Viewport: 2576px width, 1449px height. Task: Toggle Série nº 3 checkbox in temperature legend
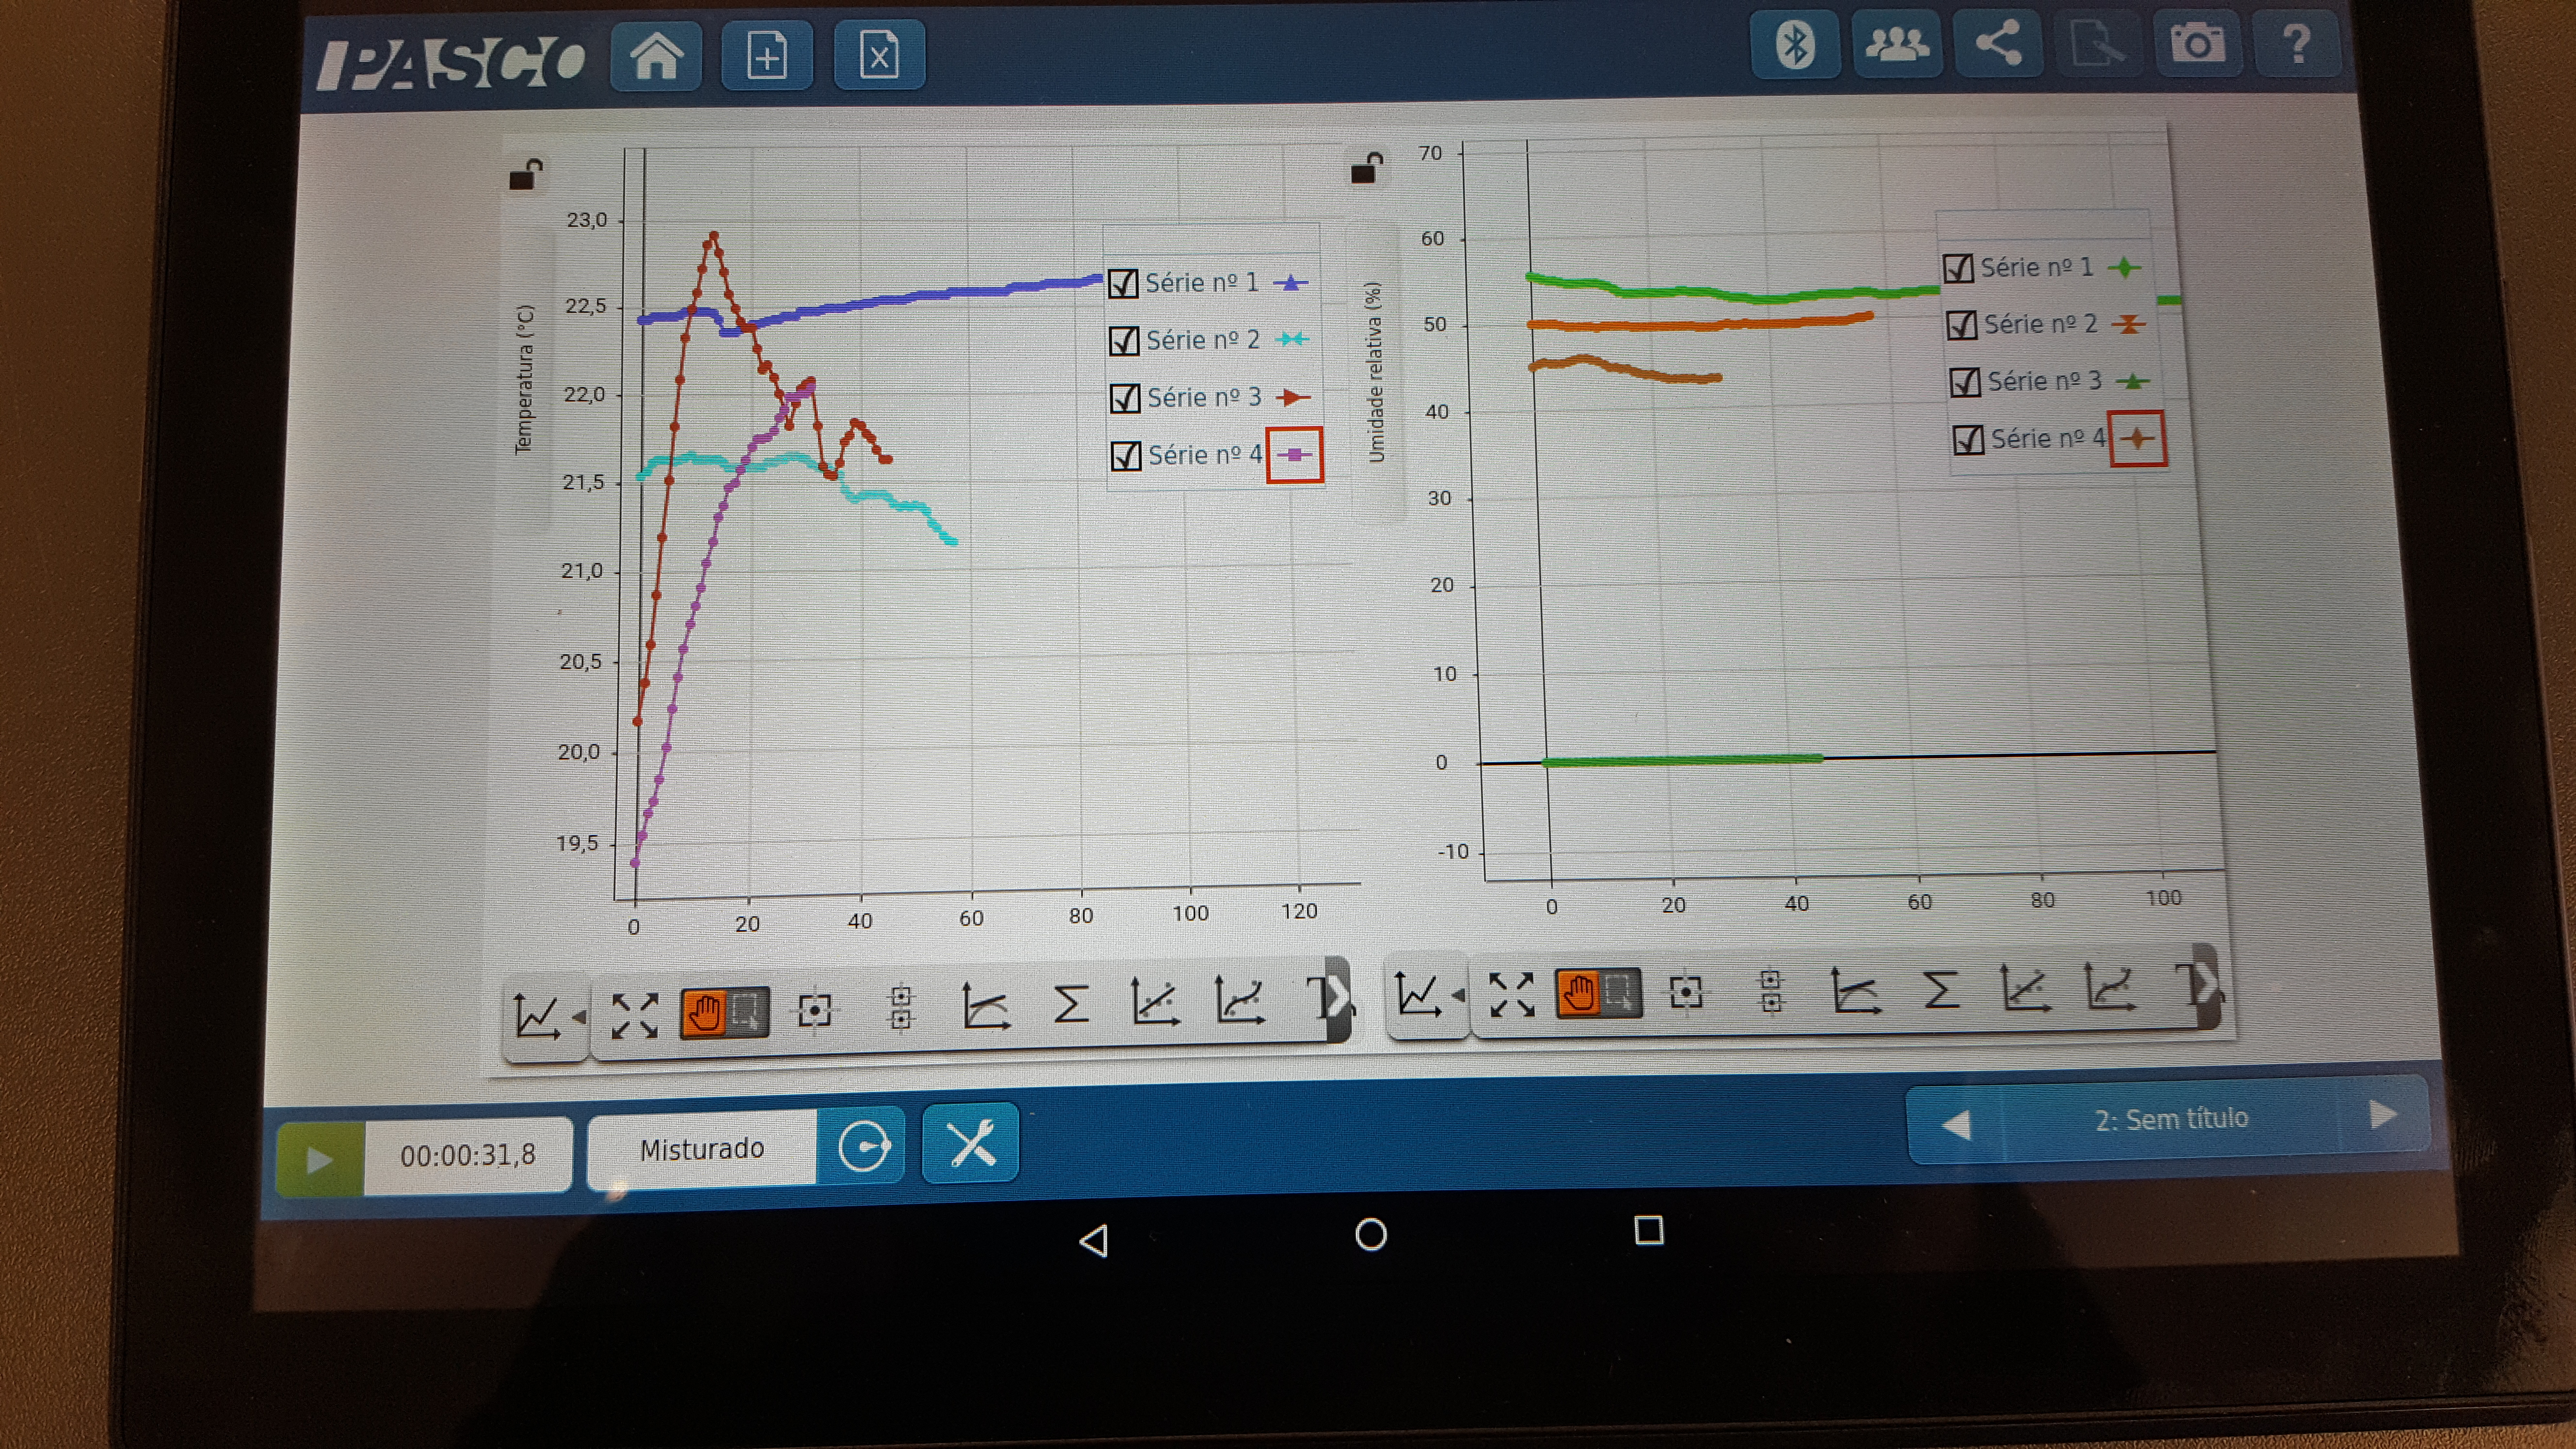click(1126, 398)
